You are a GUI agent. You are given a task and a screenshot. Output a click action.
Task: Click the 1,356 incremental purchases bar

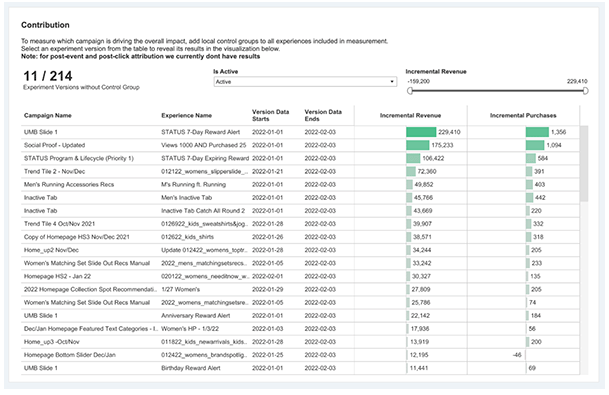[x=537, y=132]
